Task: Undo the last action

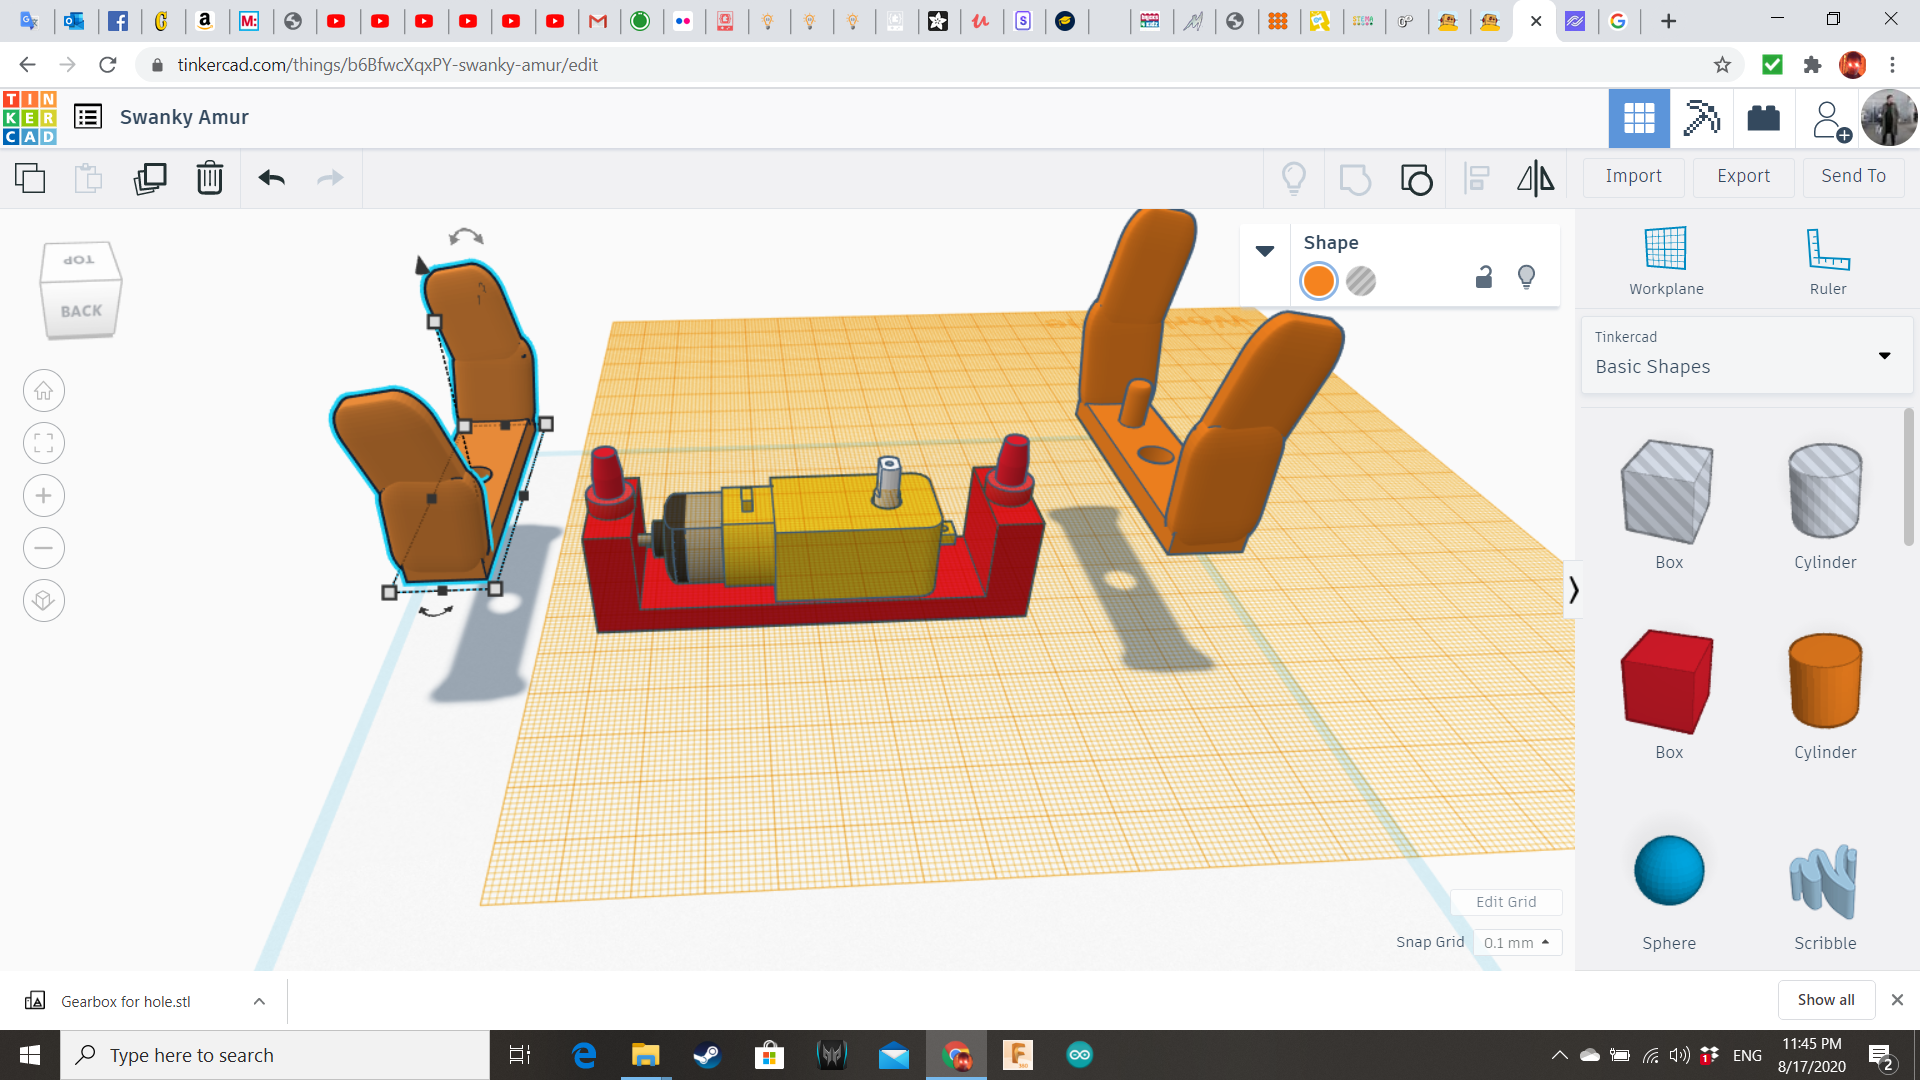Action: coord(271,179)
